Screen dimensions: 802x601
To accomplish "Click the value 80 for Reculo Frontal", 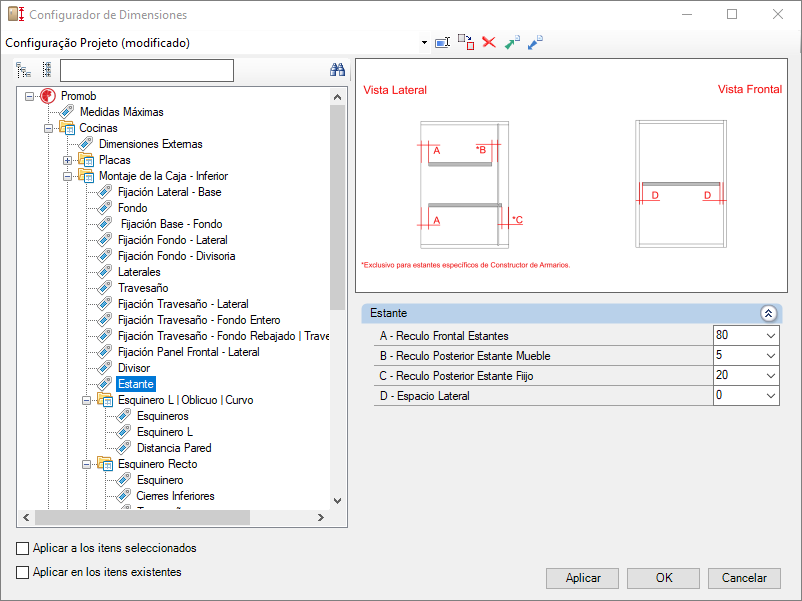I will tap(722, 335).
